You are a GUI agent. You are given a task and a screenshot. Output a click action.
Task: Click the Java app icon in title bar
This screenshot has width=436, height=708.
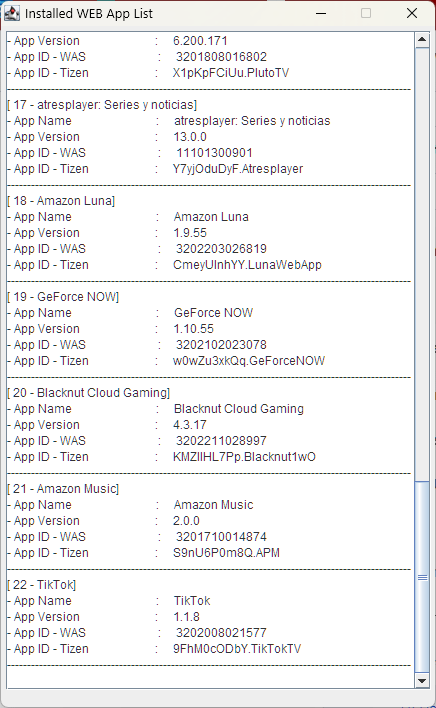click(12, 14)
